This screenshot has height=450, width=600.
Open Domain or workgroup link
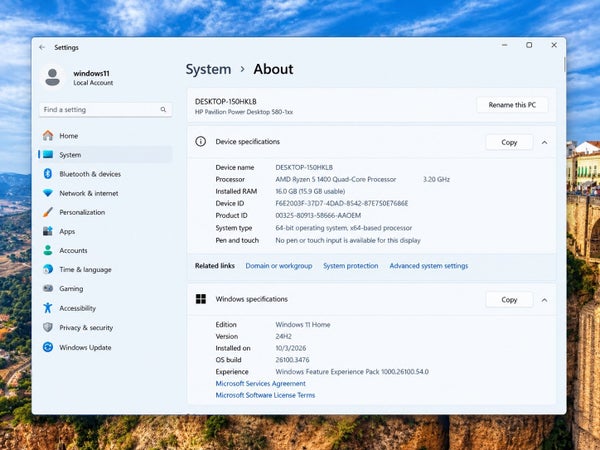[x=279, y=266]
